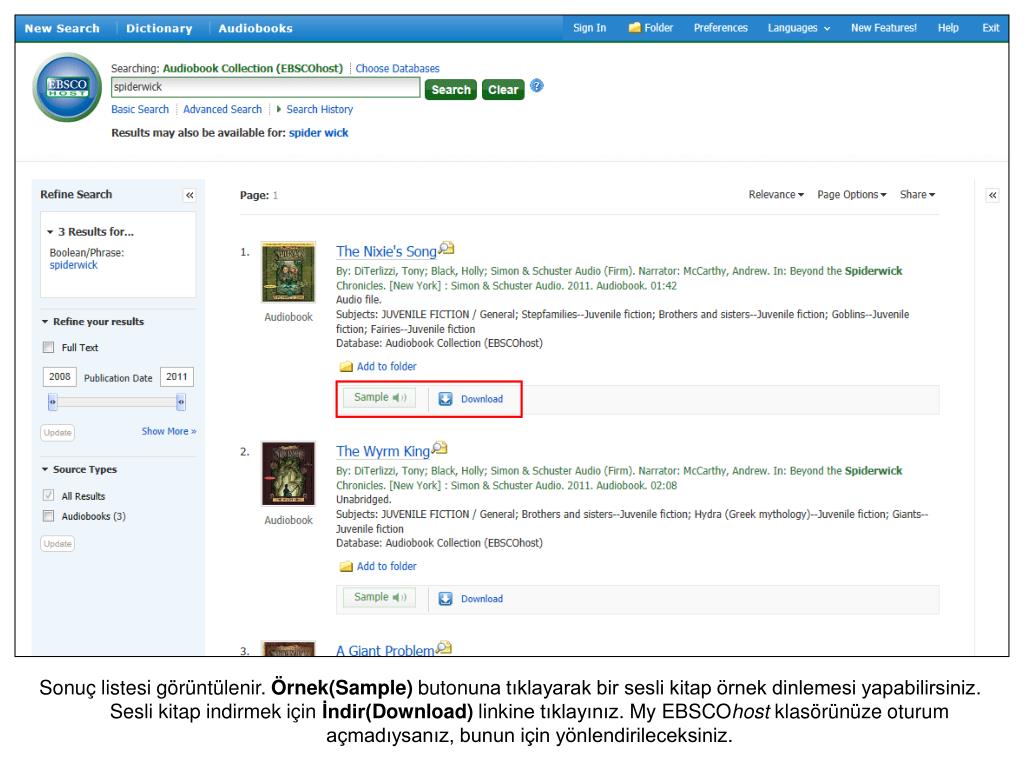Preview icon next to The Wyrm King
The width and height of the screenshot is (1024, 768).
(440, 448)
